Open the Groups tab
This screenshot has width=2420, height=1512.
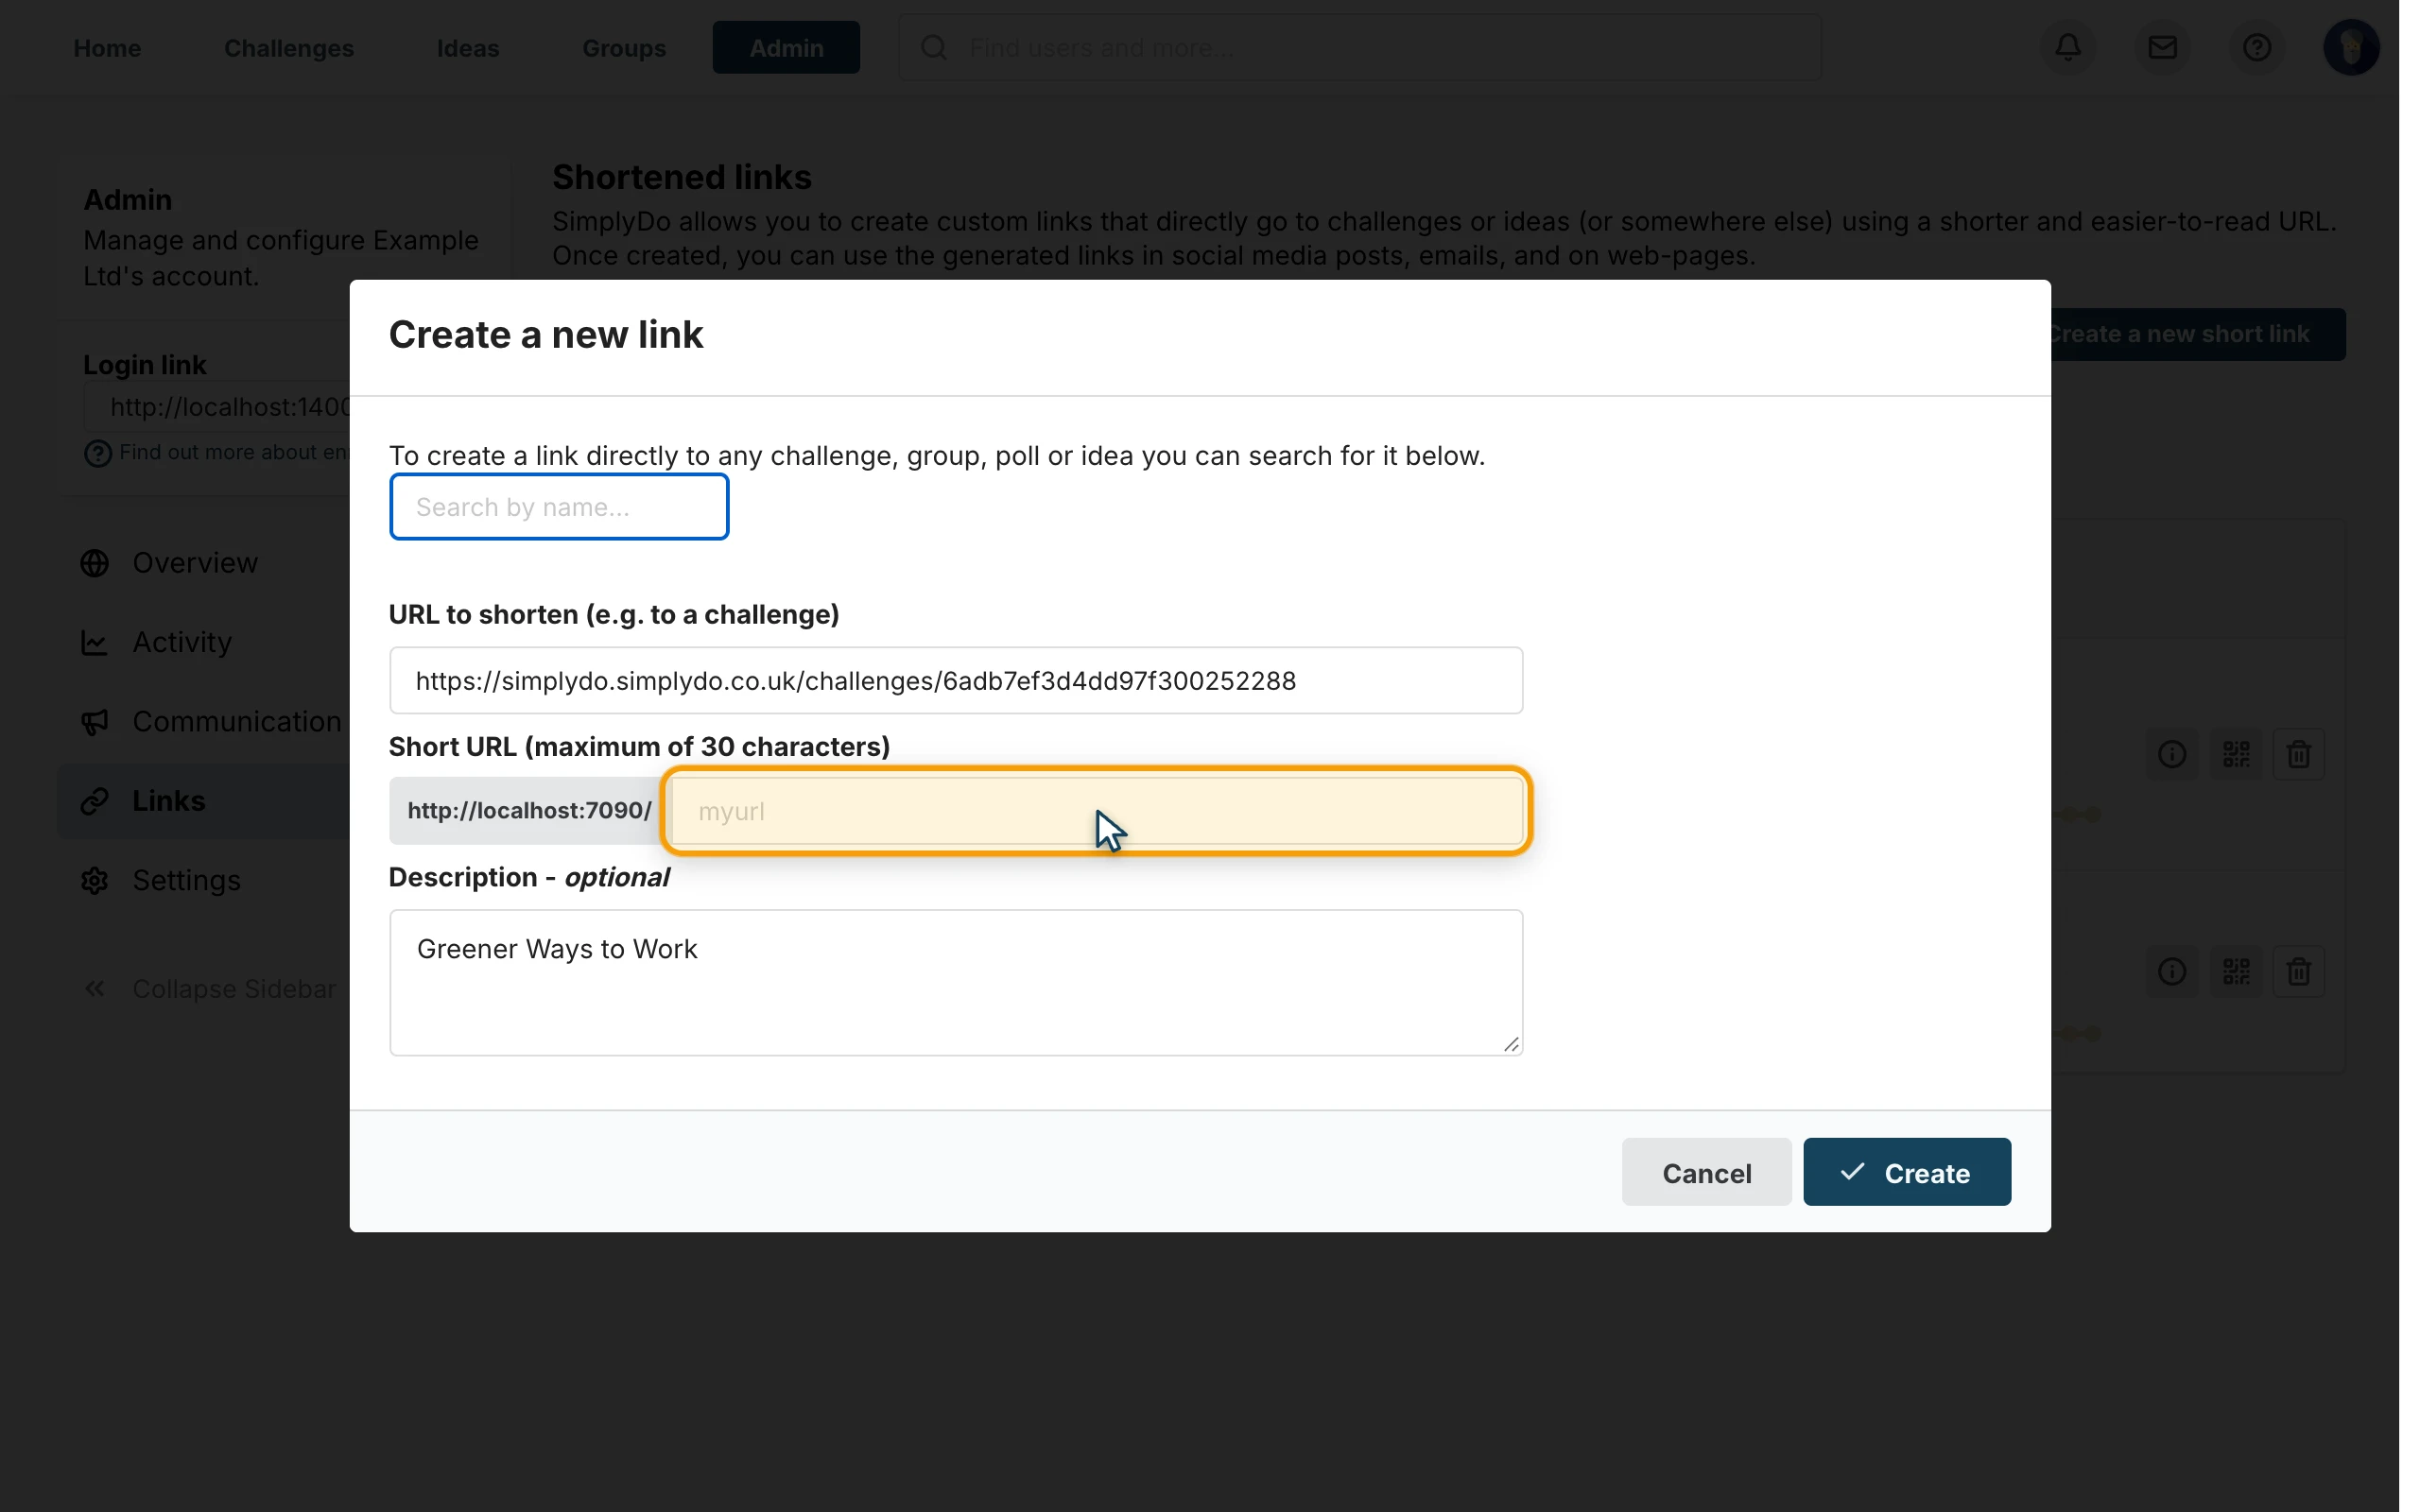point(623,47)
